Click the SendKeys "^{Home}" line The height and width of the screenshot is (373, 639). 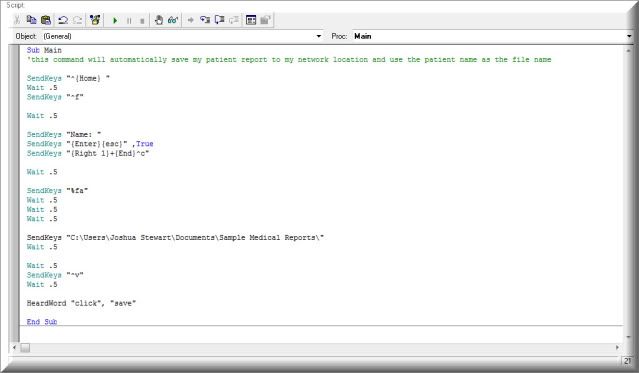[x=68, y=78]
